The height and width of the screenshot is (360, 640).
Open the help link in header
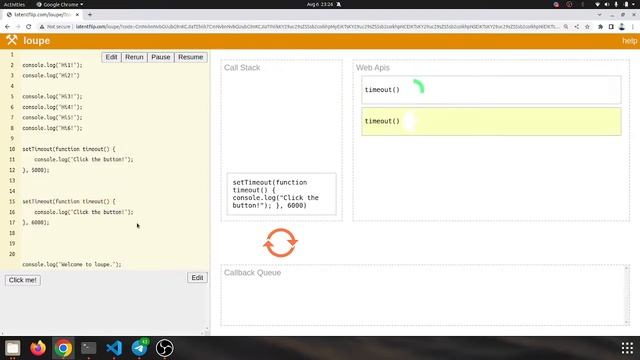pos(629,41)
